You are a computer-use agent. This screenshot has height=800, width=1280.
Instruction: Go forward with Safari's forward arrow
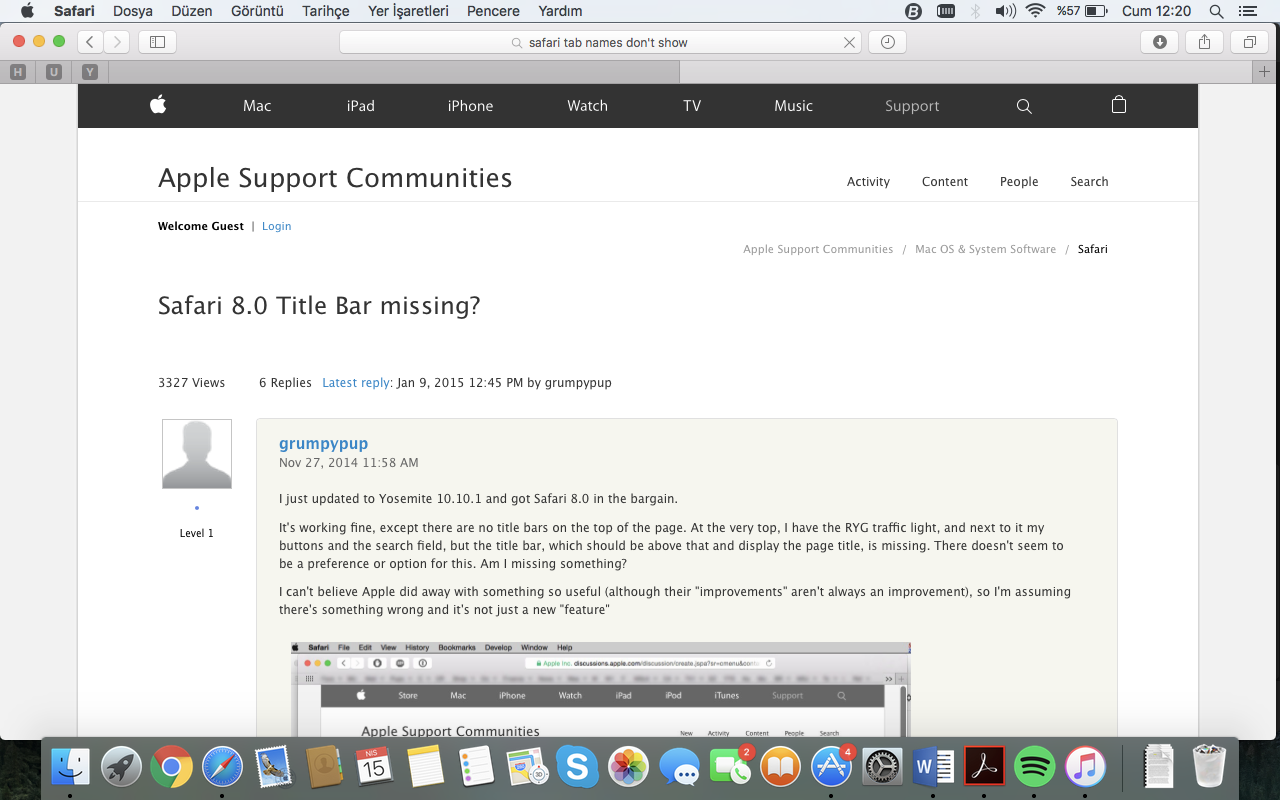pos(117,42)
